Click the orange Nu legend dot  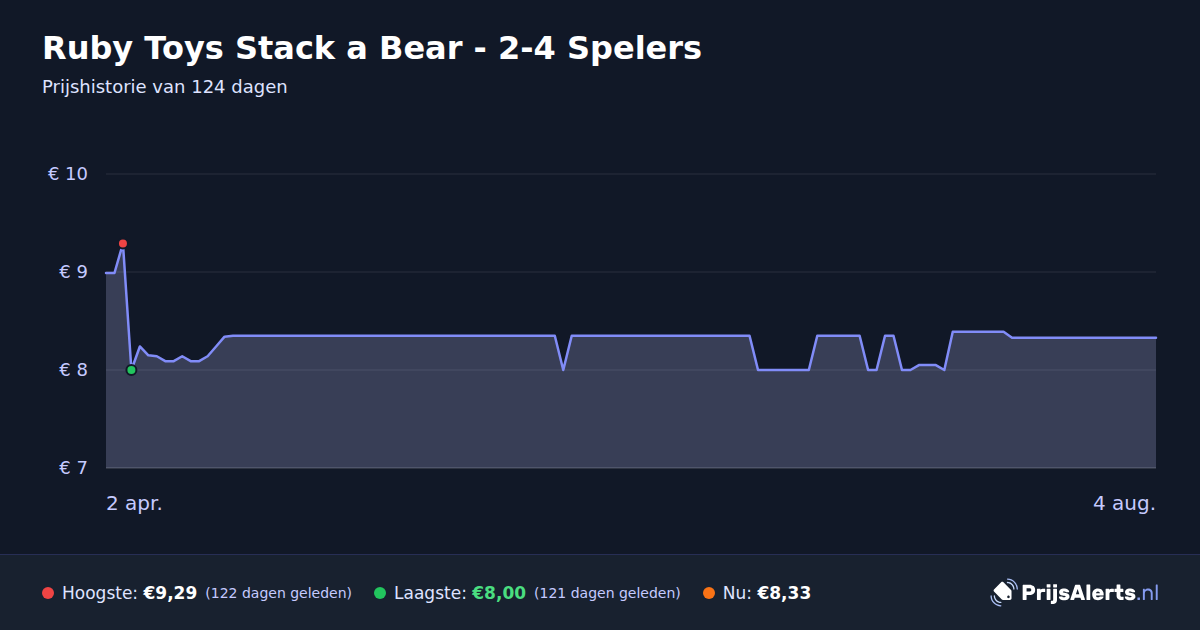(x=709, y=593)
